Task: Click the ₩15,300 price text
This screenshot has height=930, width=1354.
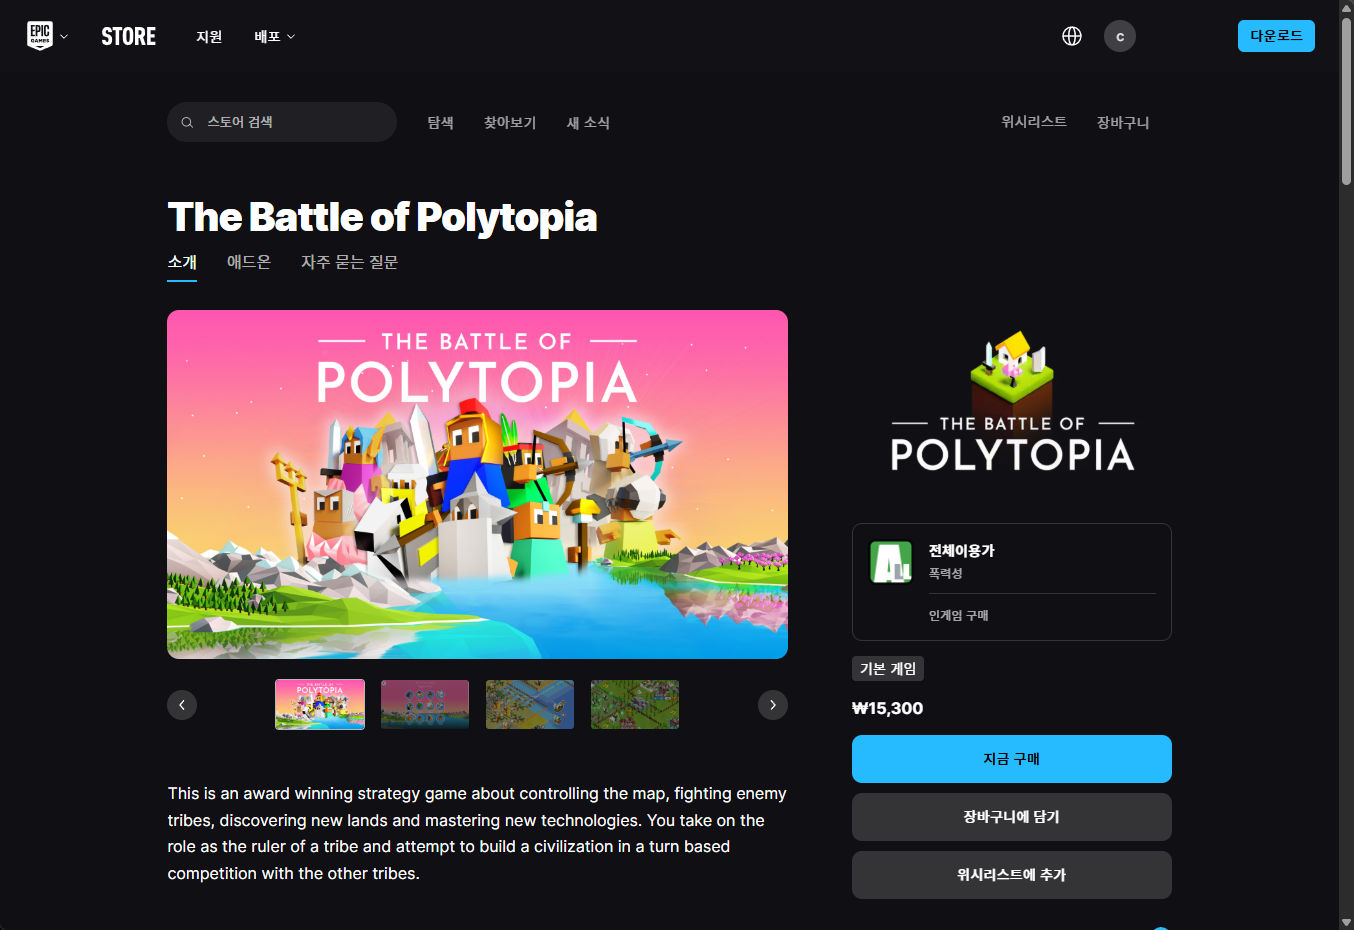Action: pos(888,708)
